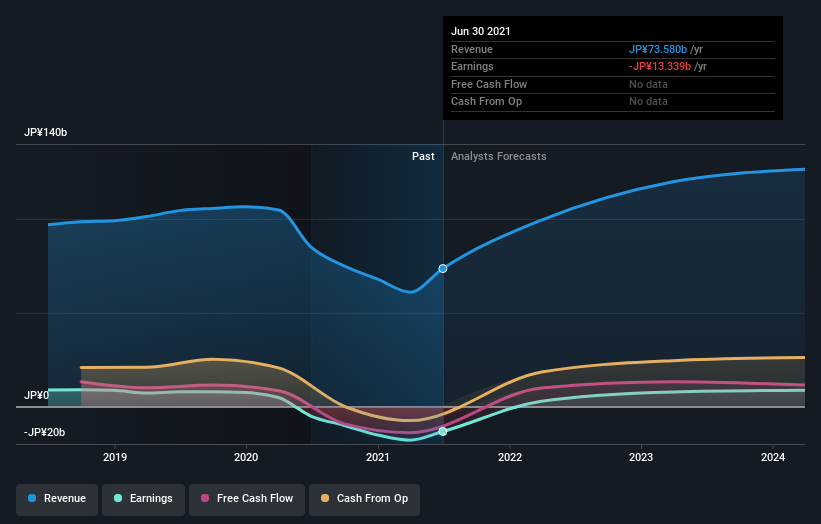Image resolution: width=821 pixels, height=524 pixels.
Task: Click the Revenue row label in tooltip
Action: point(472,49)
